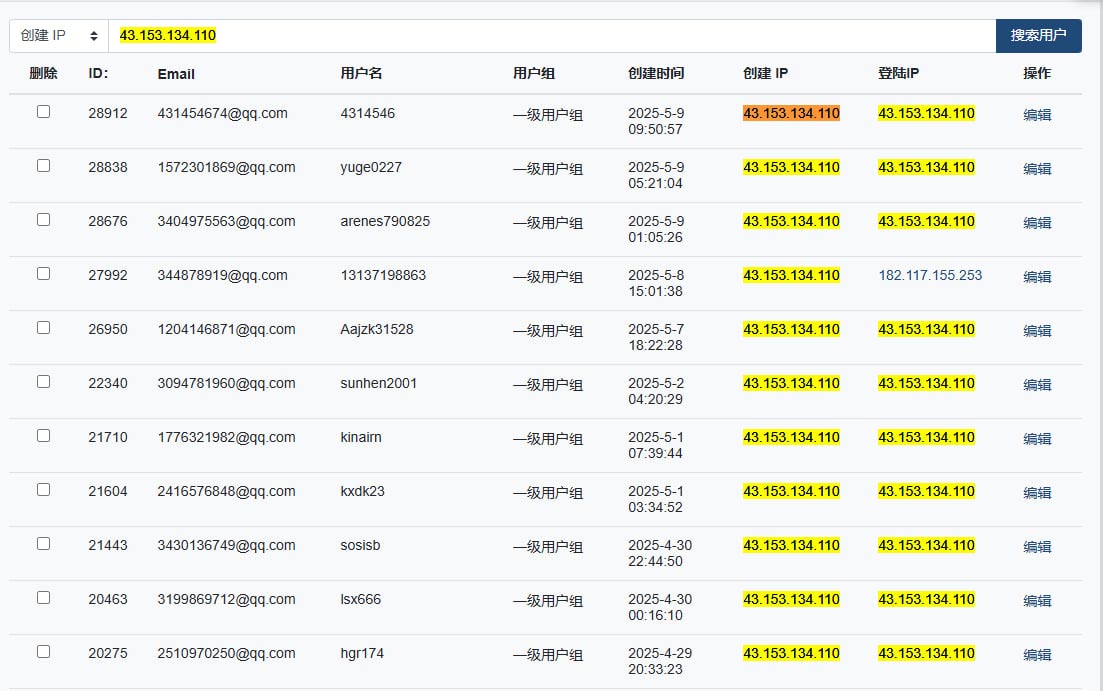1103x691 pixels.
Task: Tick the checkbox for user ID 28912
Action: click(44, 112)
